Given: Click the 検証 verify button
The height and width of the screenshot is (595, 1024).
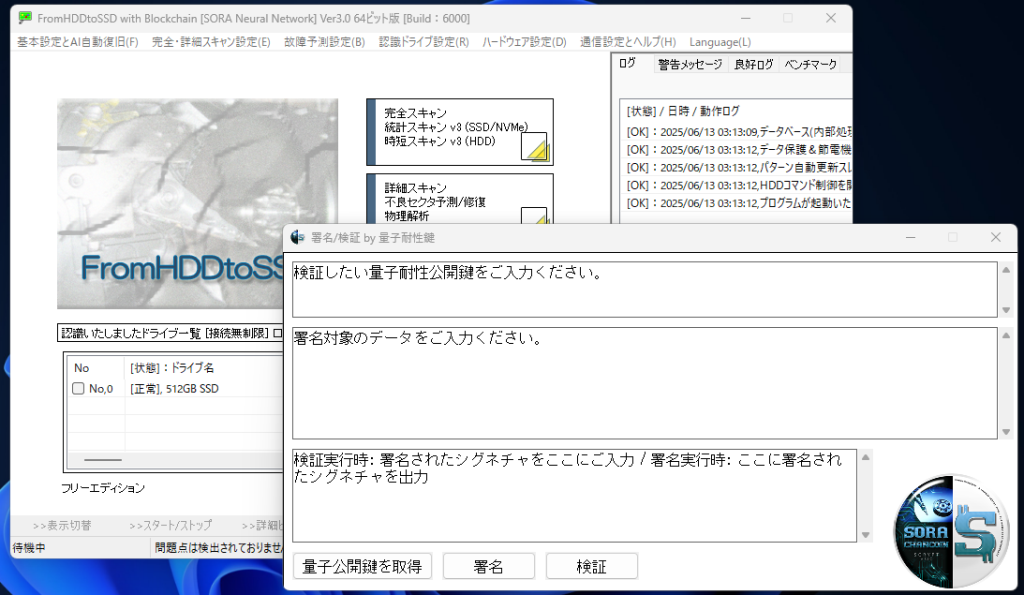Looking at the screenshot, I should click(592, 566).
